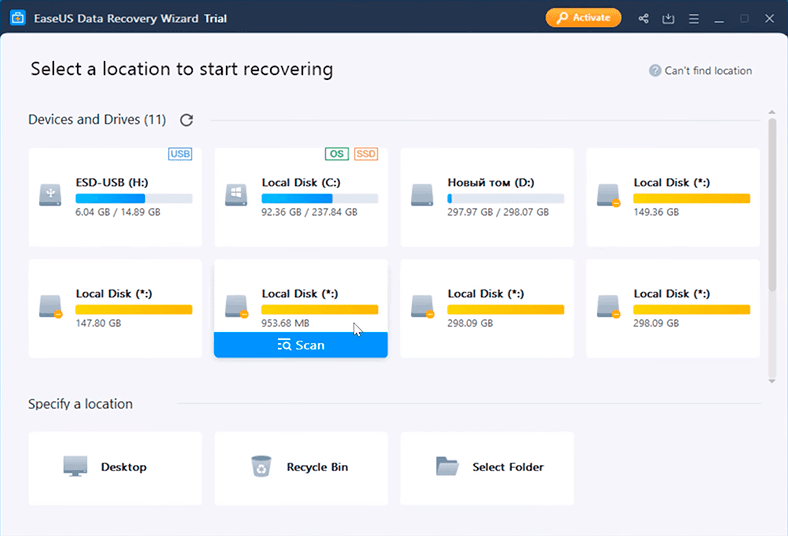Click the Recycle Bin icon
The height and width of the screenshot is (536, 788).
point(261,466)
